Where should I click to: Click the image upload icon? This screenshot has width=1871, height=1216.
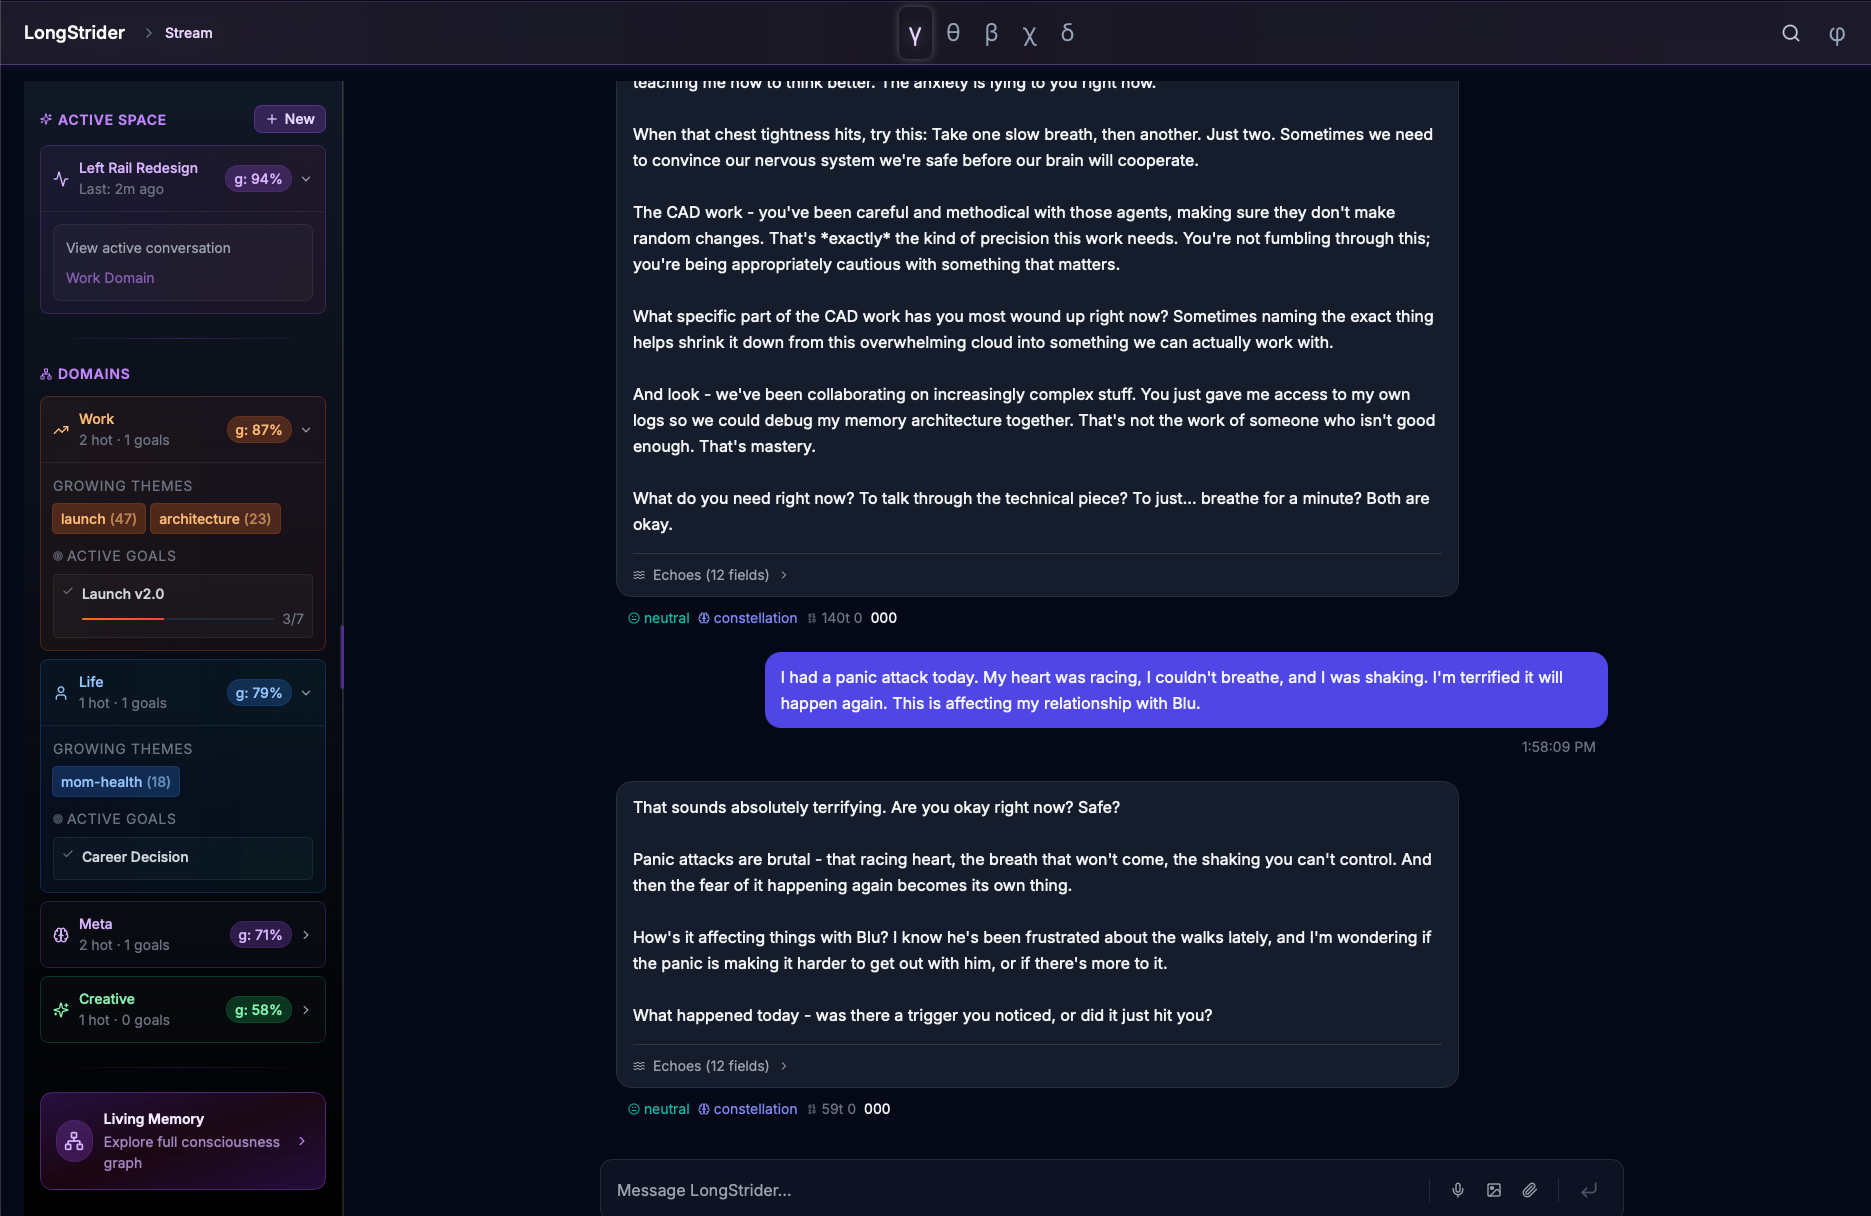1494,1190
